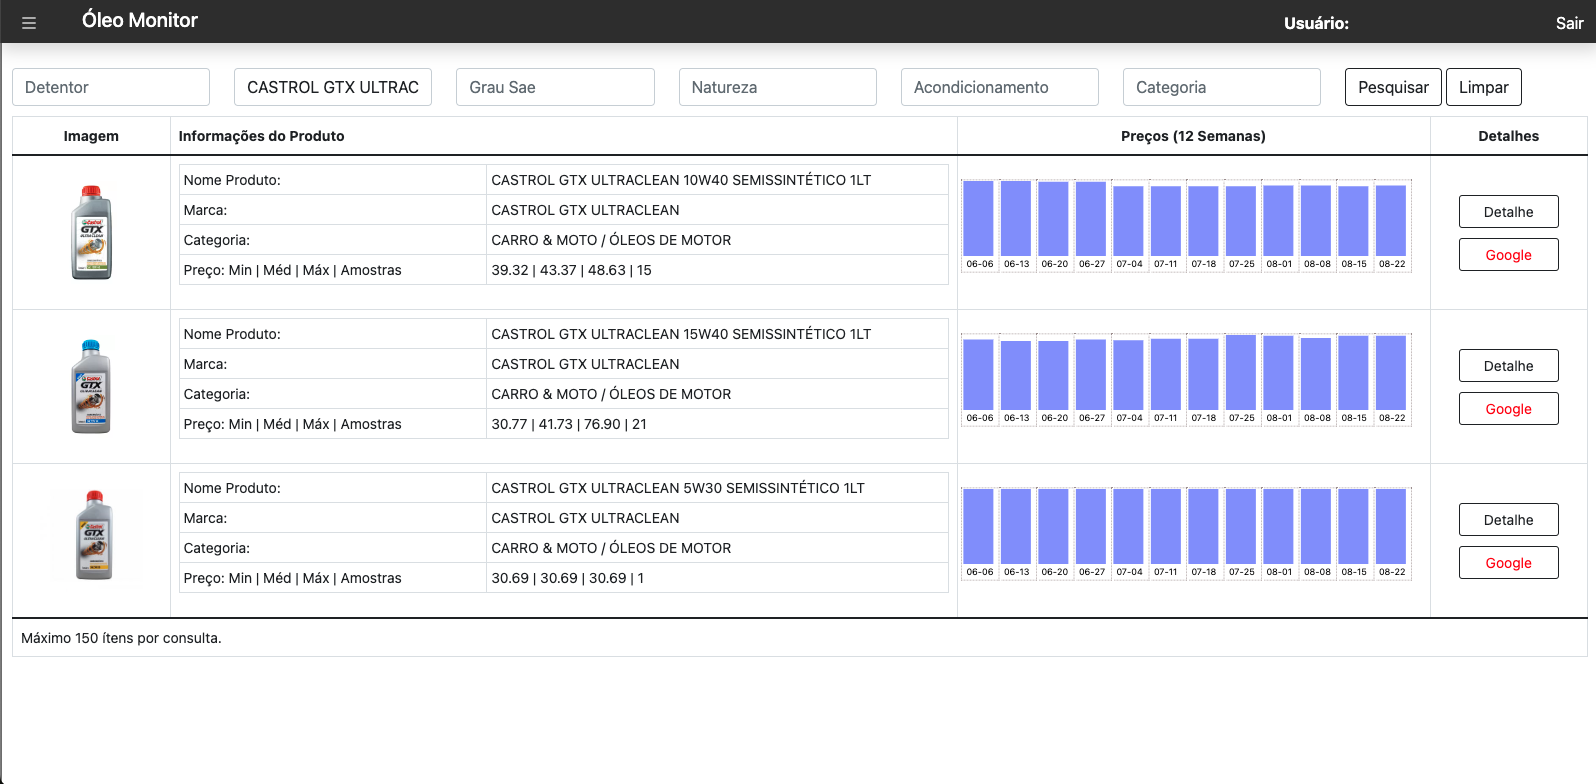Open Detalhe for the 15W40 product

[1508, 366]
